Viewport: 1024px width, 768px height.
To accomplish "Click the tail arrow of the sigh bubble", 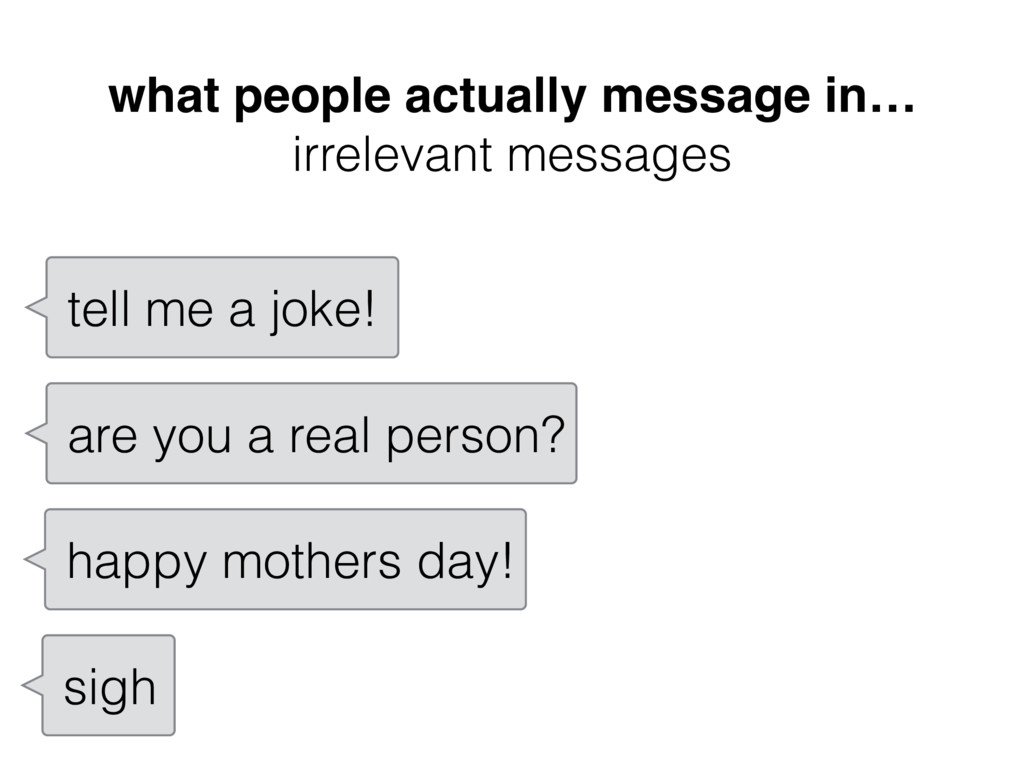I will (x=32, y=685).
